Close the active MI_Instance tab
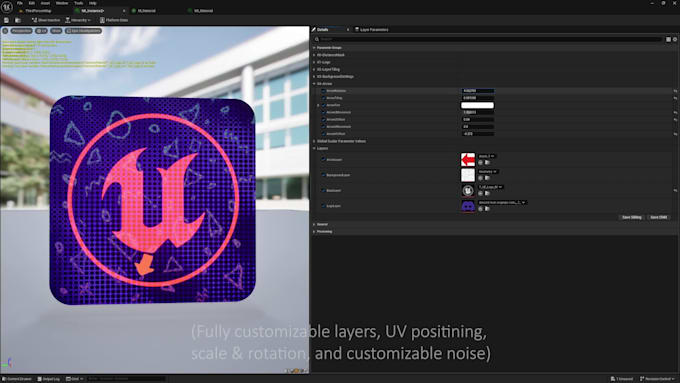 click(124, 10)
